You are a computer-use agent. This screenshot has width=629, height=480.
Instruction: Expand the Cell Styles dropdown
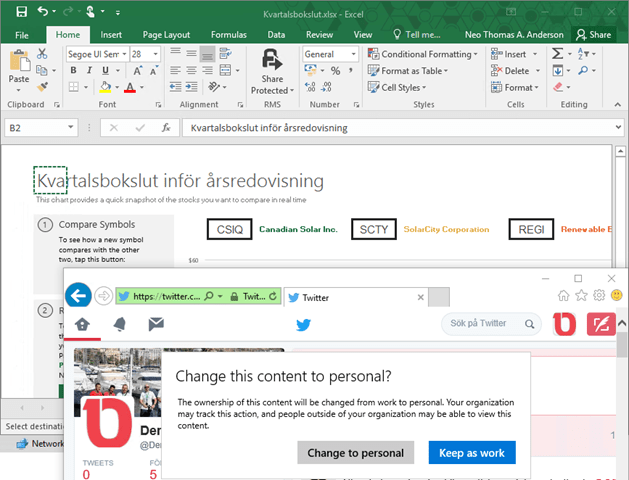click(x=408, y=87)
